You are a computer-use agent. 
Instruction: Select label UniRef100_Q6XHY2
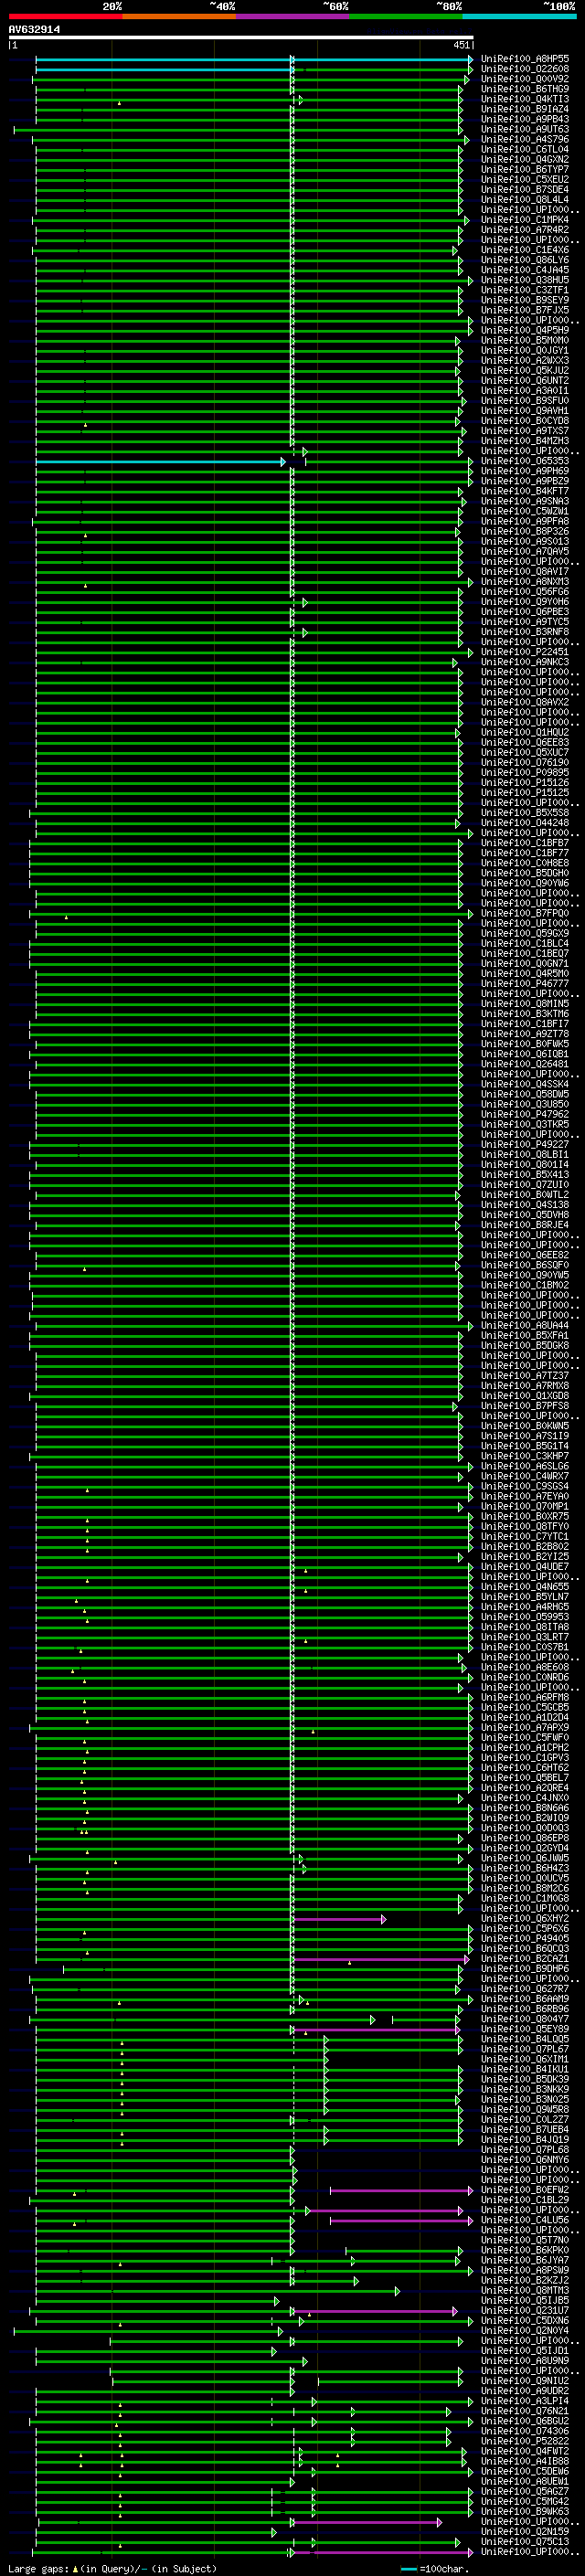click(525, 1918)
